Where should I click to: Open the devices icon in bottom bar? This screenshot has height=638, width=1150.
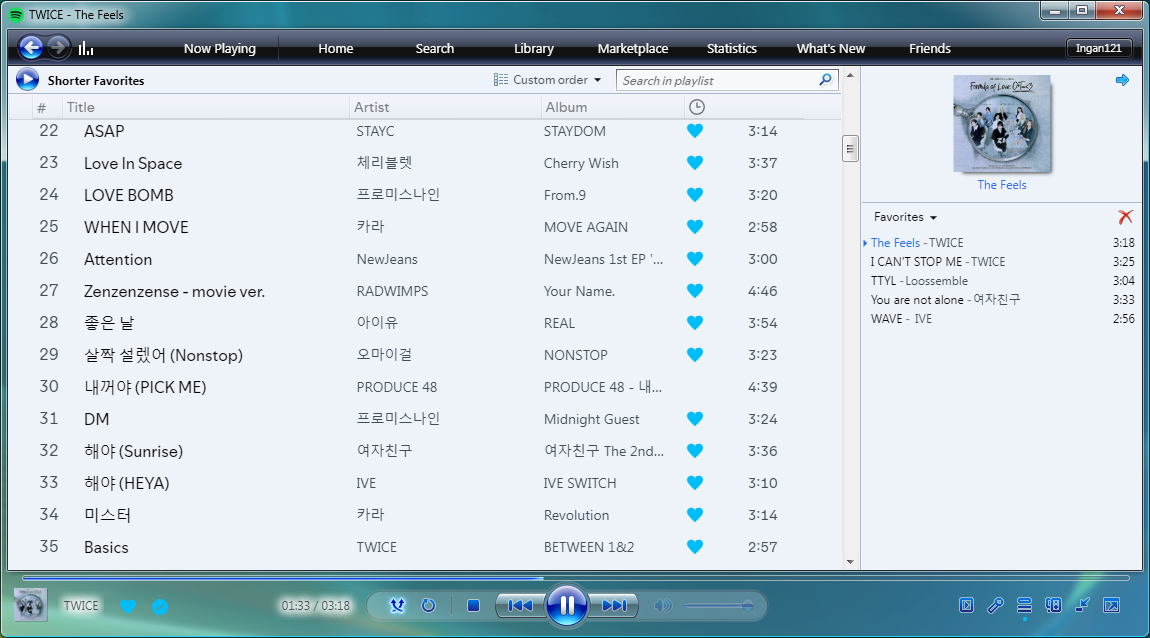1053,605
